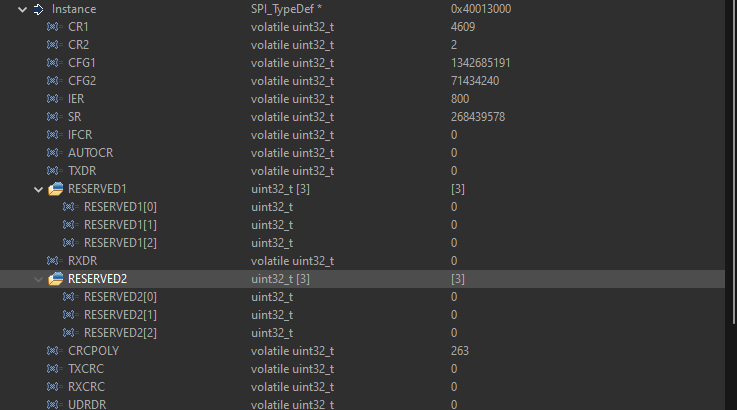
Task: Click the SR variable icon
Action: [53, 117]
